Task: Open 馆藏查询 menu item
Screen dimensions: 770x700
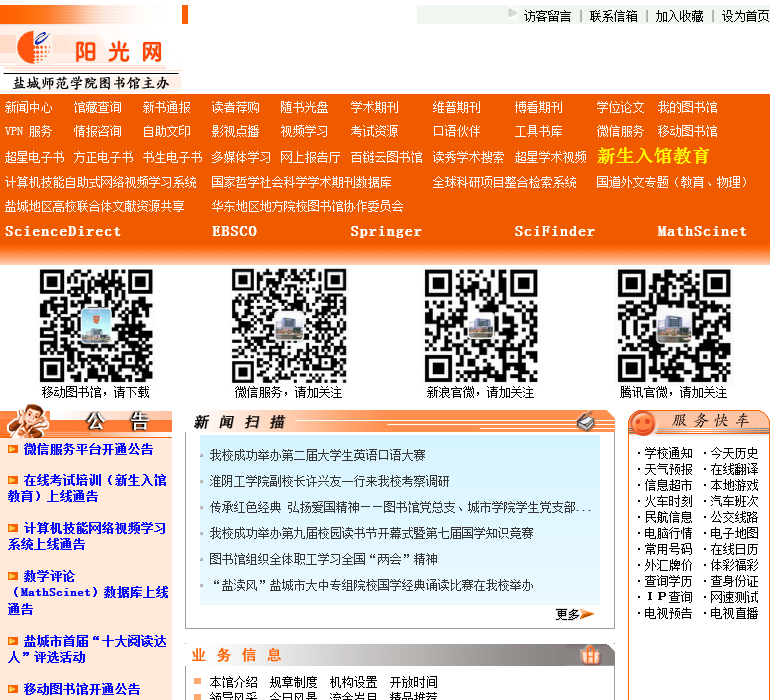Action: point(97,107)
